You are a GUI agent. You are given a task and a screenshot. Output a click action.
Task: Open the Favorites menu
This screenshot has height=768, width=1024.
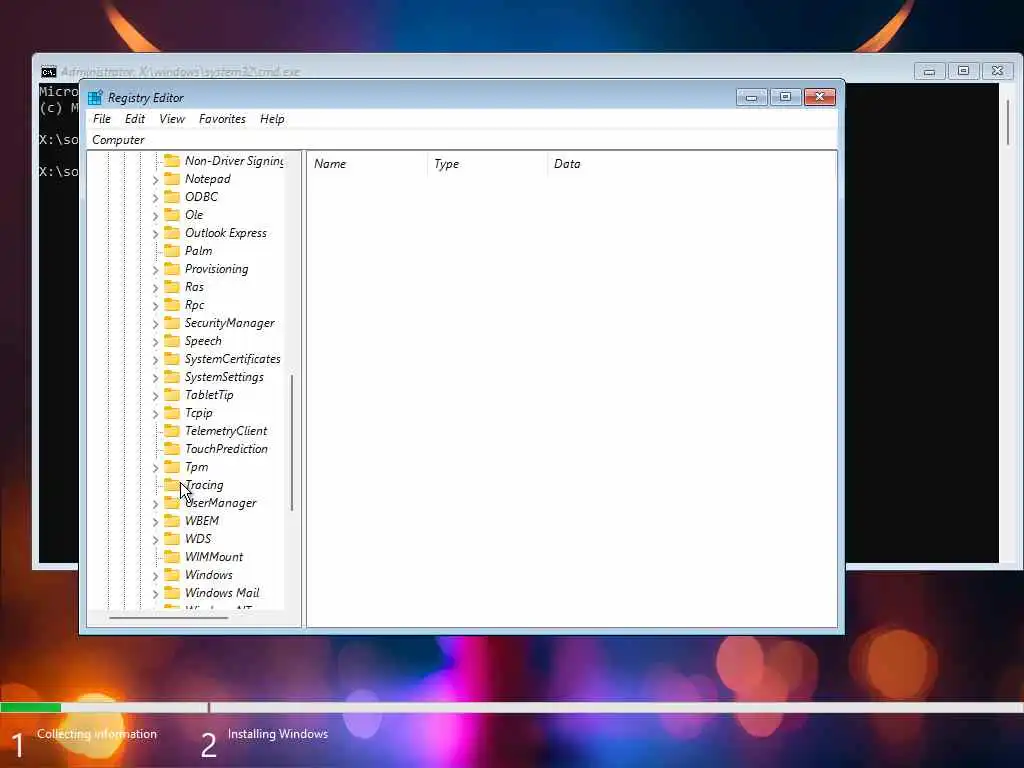[x=222, y=119]
